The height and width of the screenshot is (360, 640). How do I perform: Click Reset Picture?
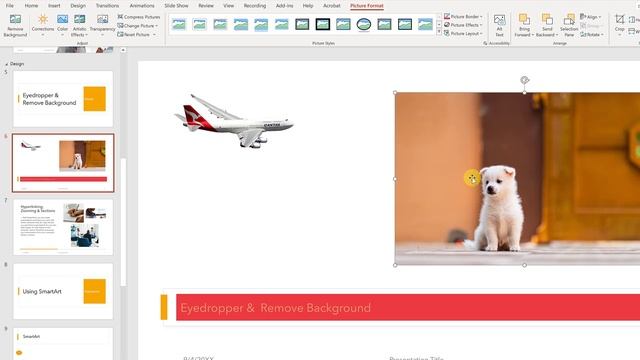click(133, 35)
